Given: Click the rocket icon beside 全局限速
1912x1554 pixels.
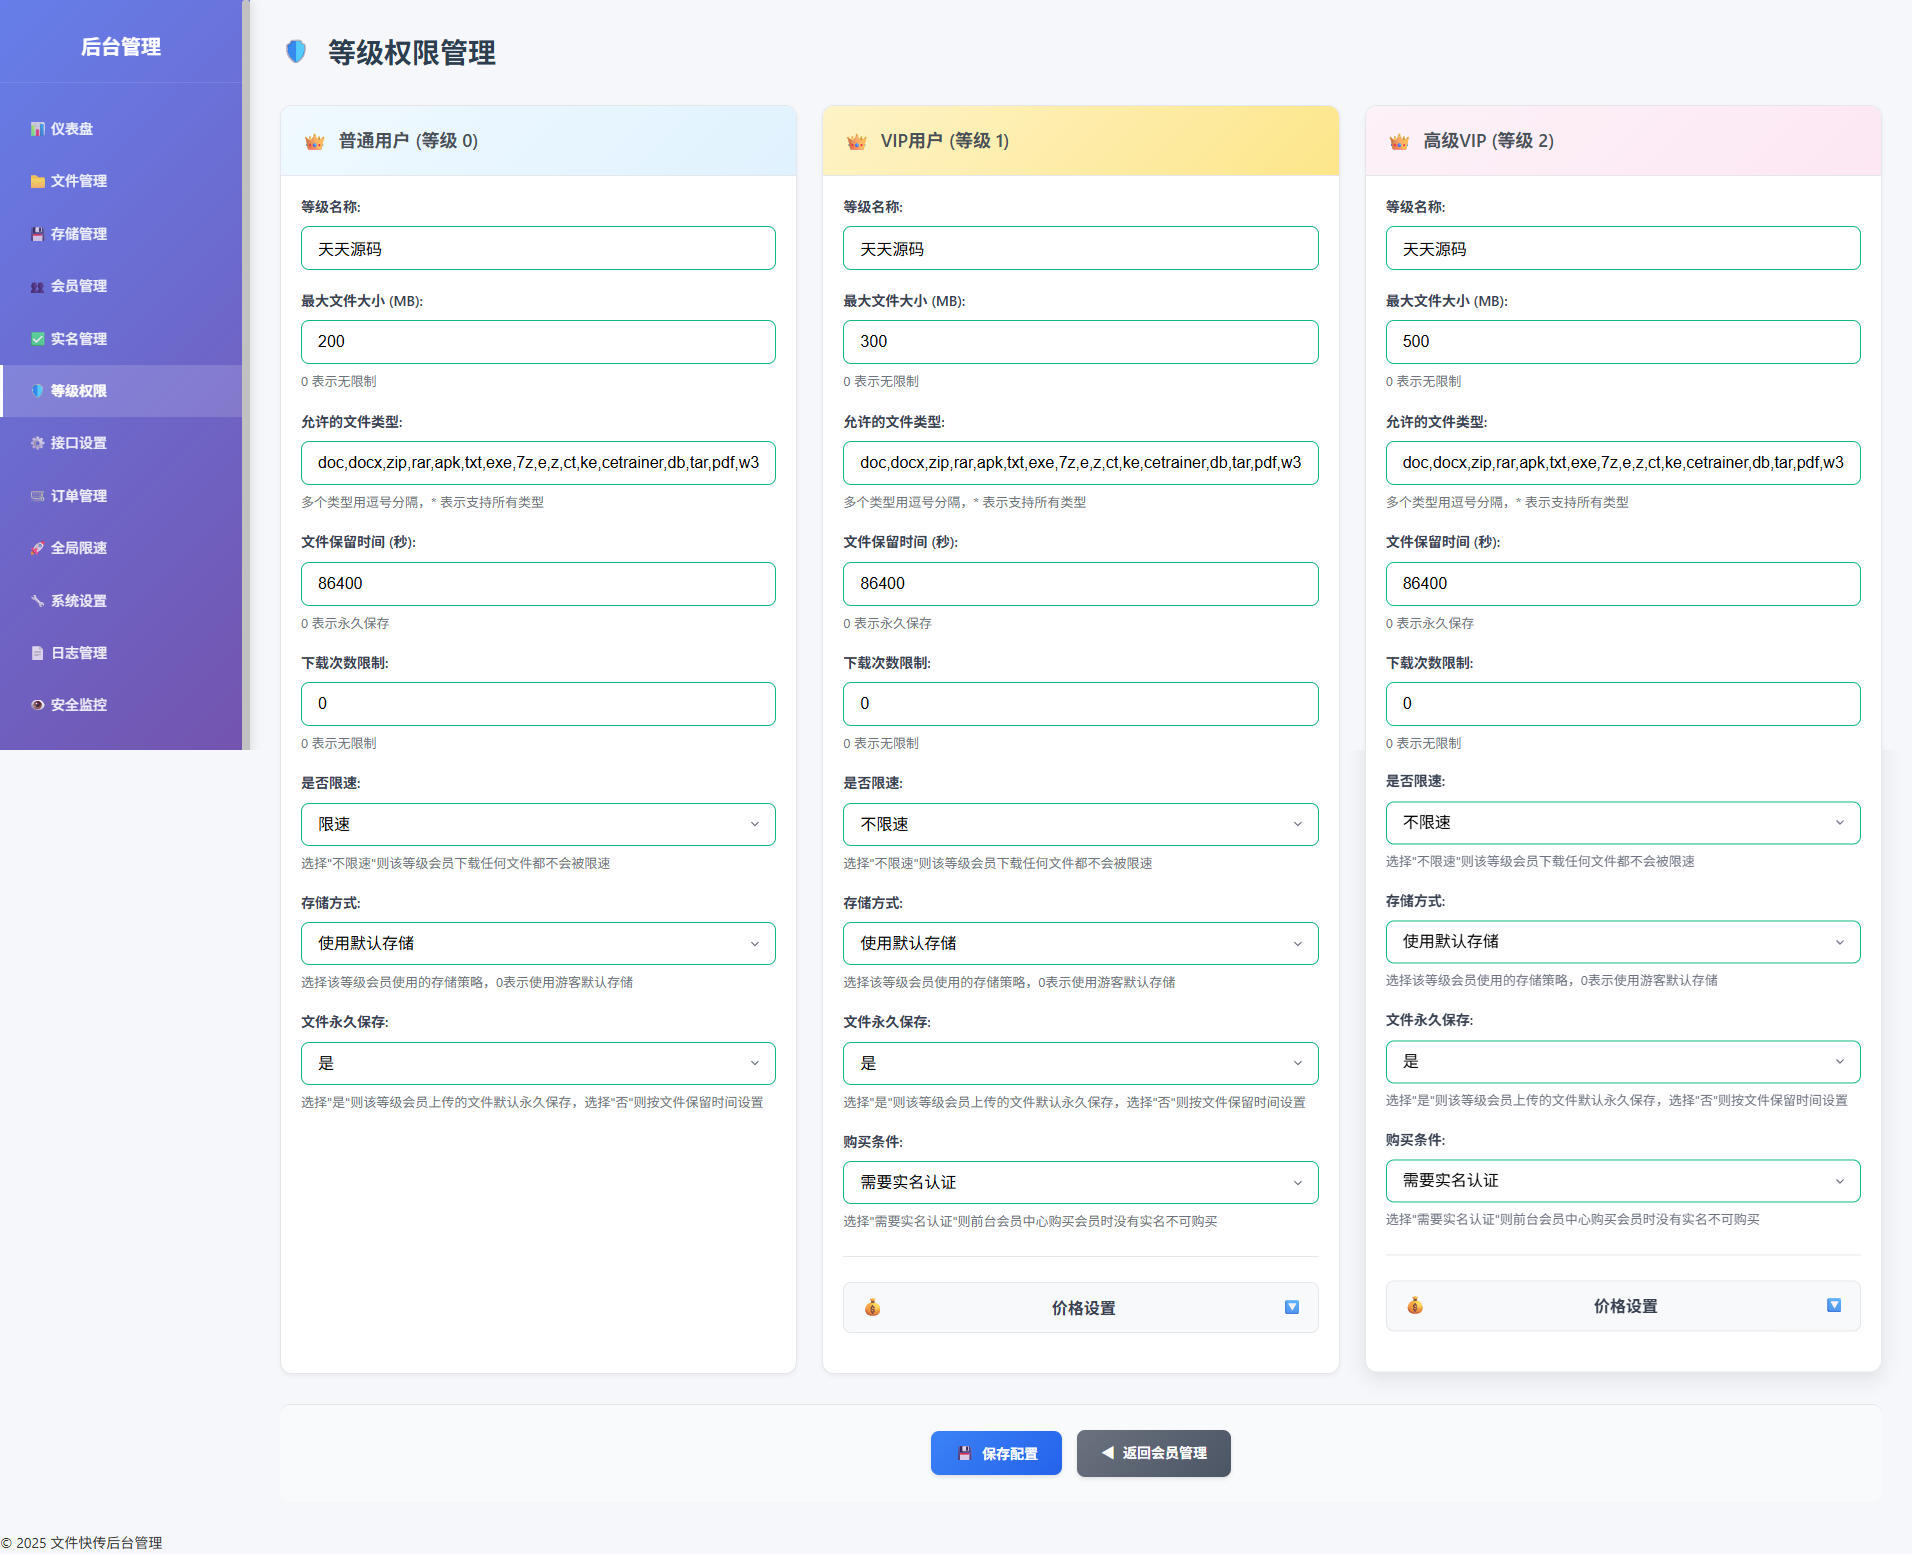Looking at the screenshot, I should tap(37, 548).
